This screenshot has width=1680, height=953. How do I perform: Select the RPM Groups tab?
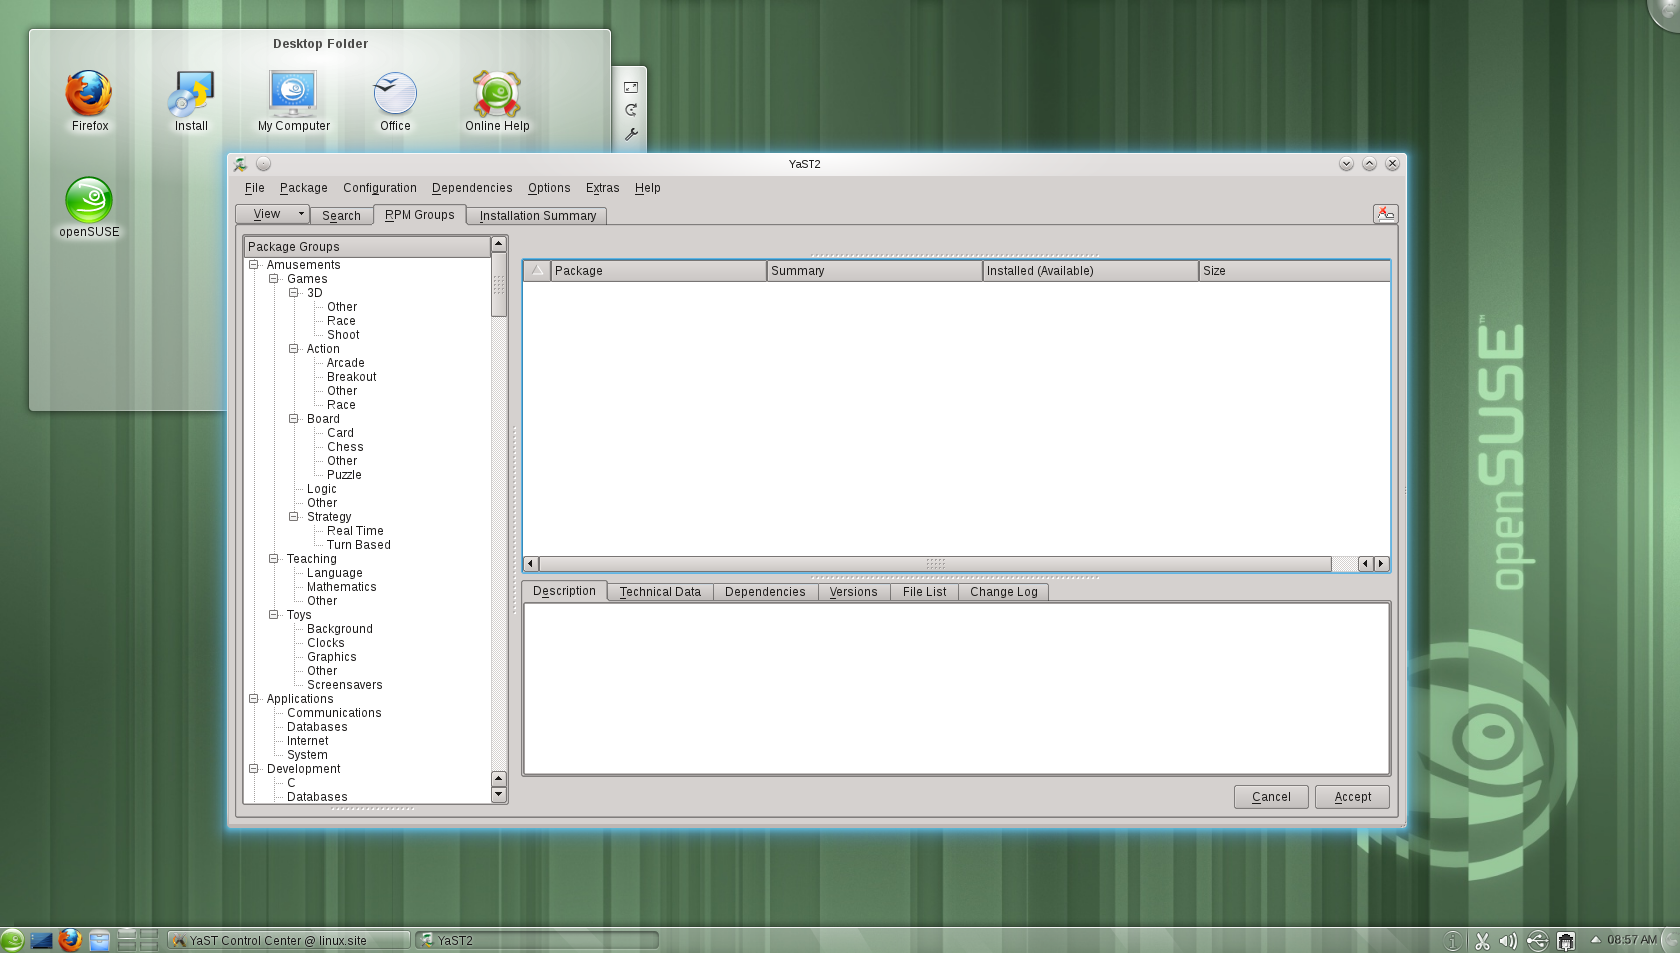click(420, 214)
